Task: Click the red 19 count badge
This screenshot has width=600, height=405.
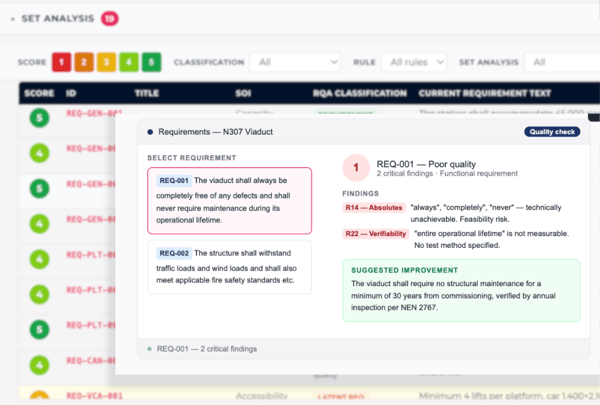Action: tap(109, 18)
